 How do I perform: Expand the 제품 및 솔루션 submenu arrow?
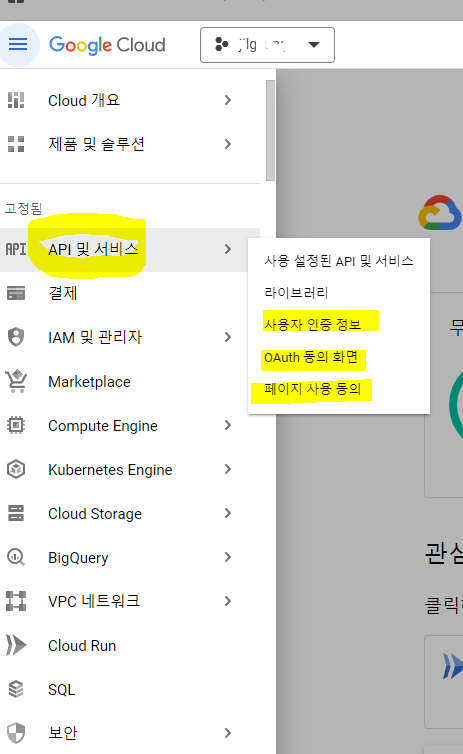pyautogui.click(x=228, y=144)
